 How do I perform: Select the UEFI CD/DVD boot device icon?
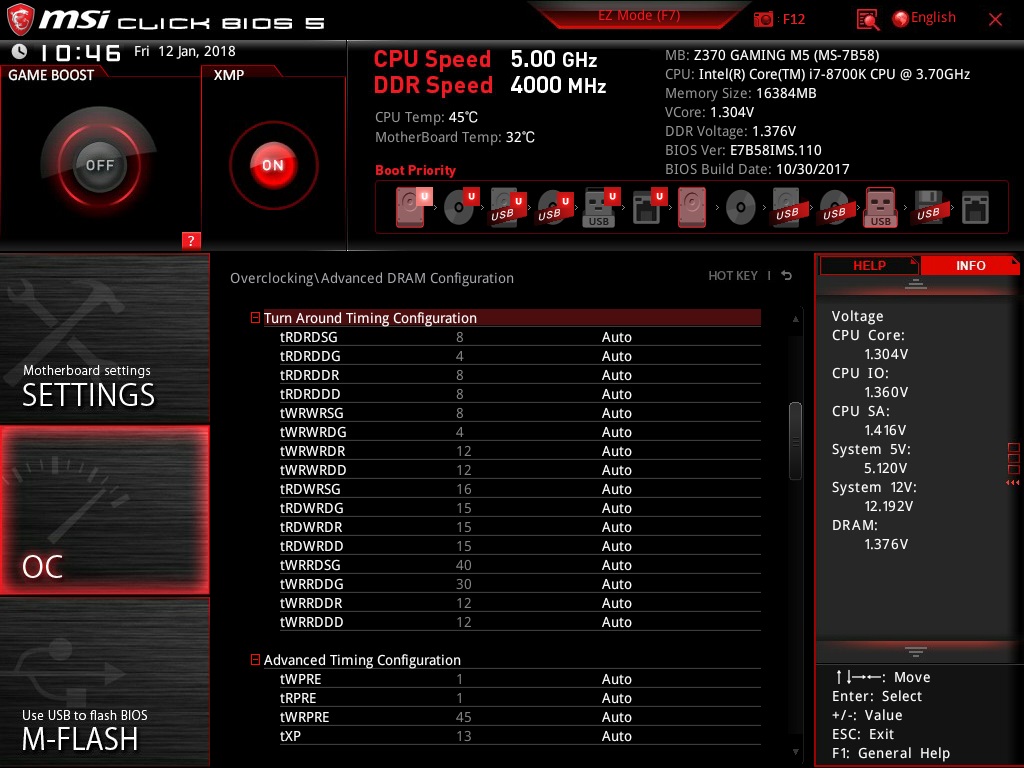pyautogui.click(x=460, y=207)
